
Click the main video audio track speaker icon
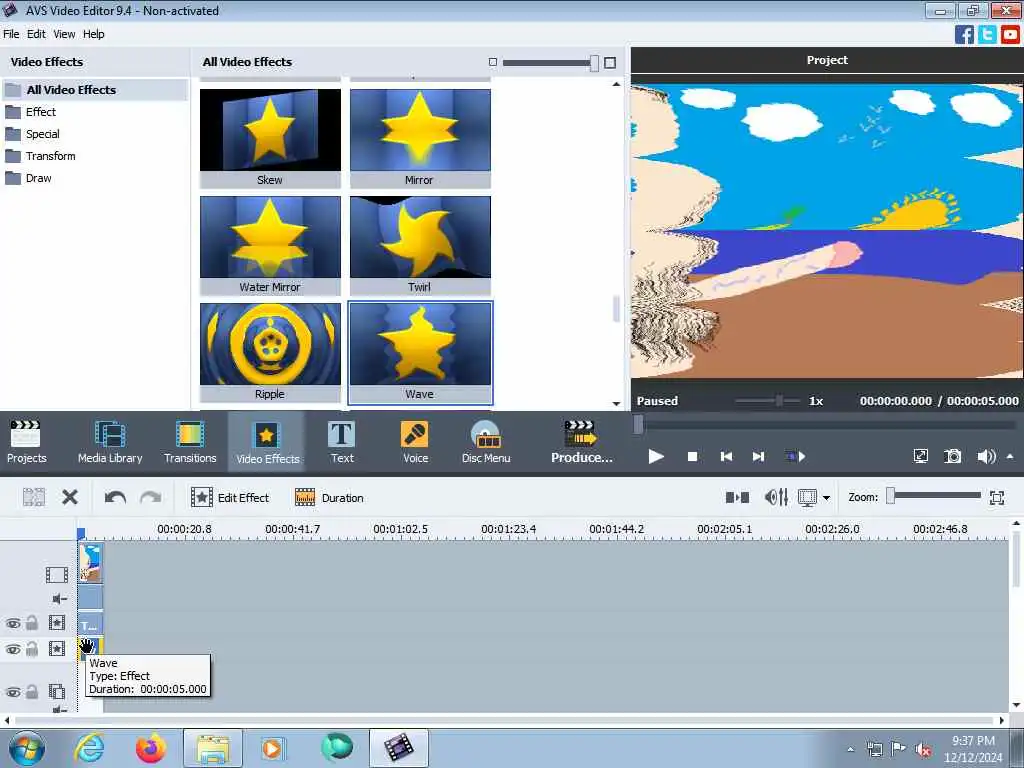click(59, 599)
